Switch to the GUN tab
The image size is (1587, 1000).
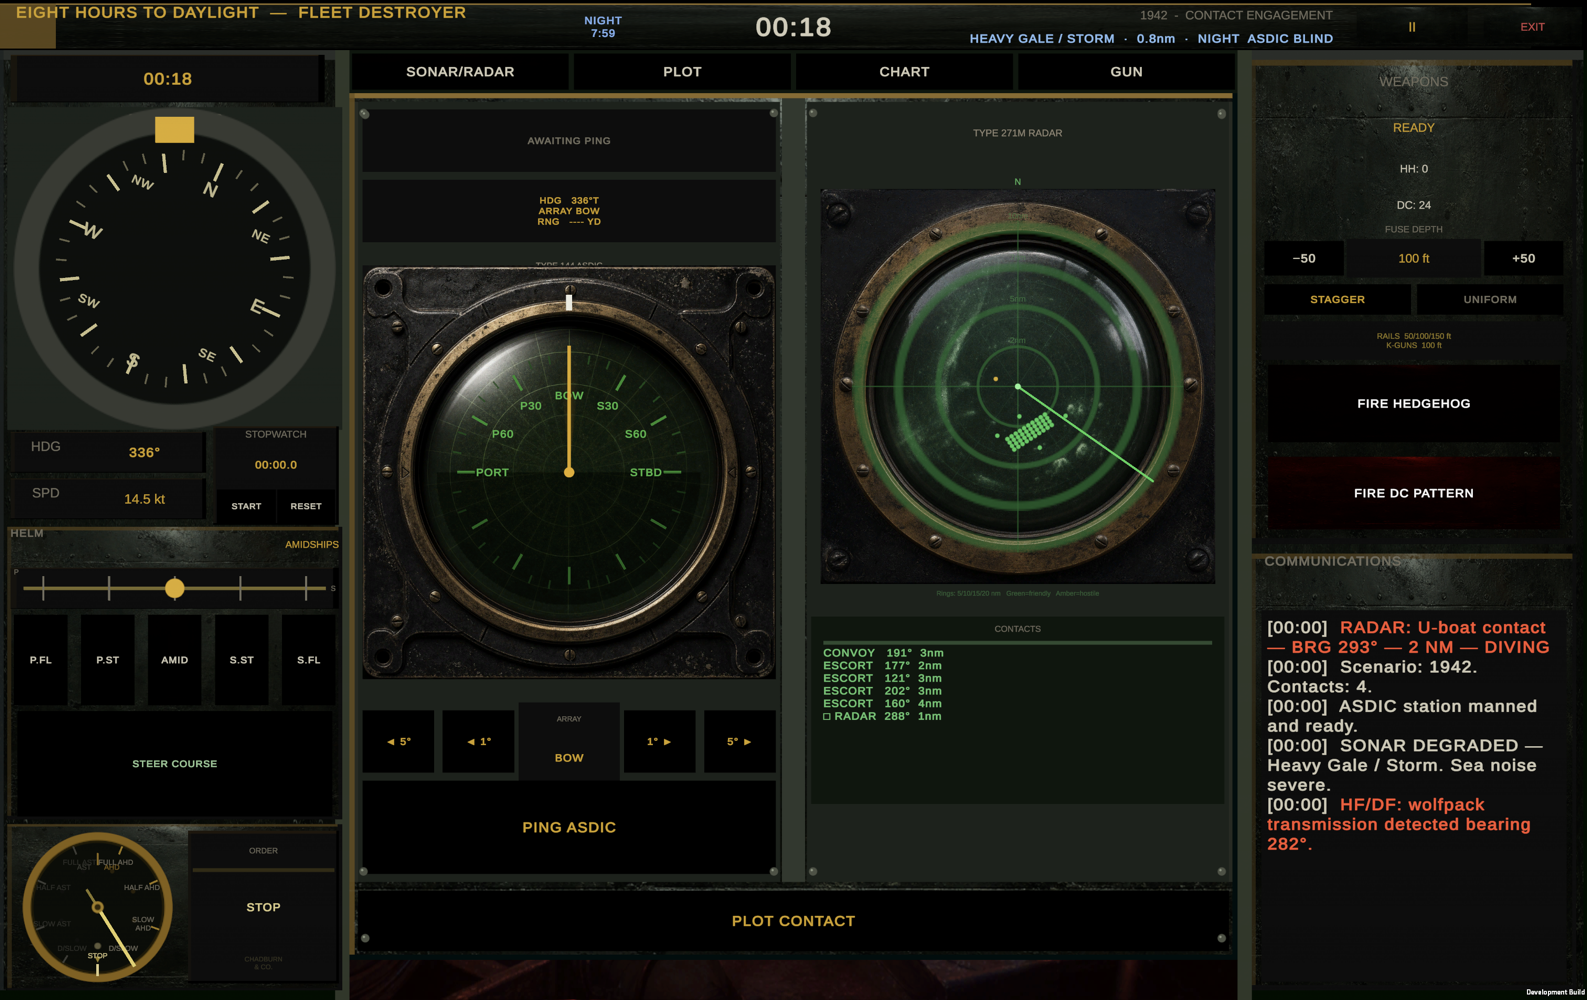click(x=1126, y=72)
